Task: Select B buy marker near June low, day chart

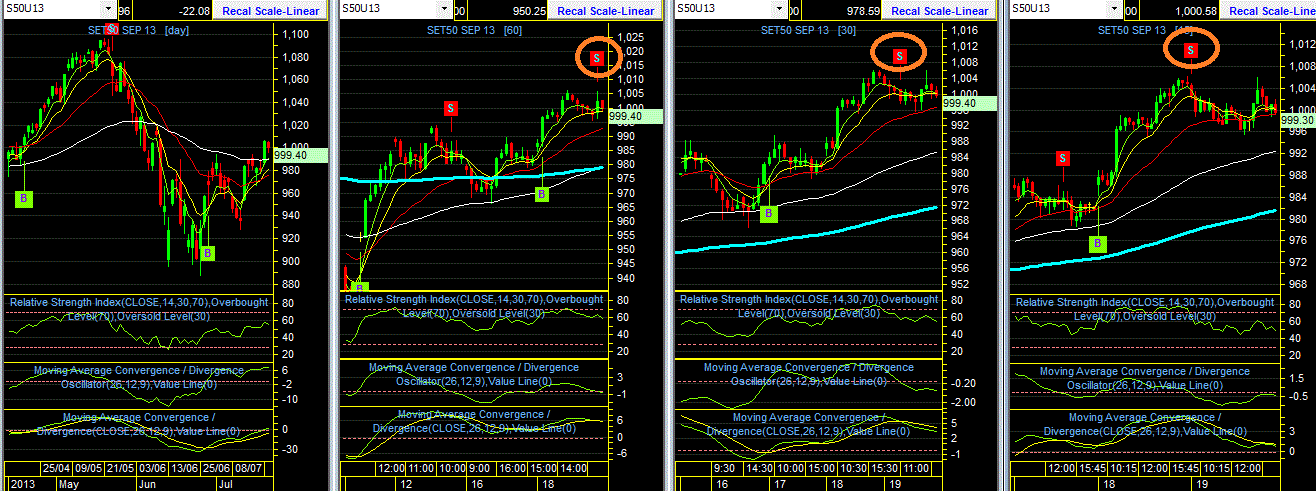Action: tap(207, 253)
